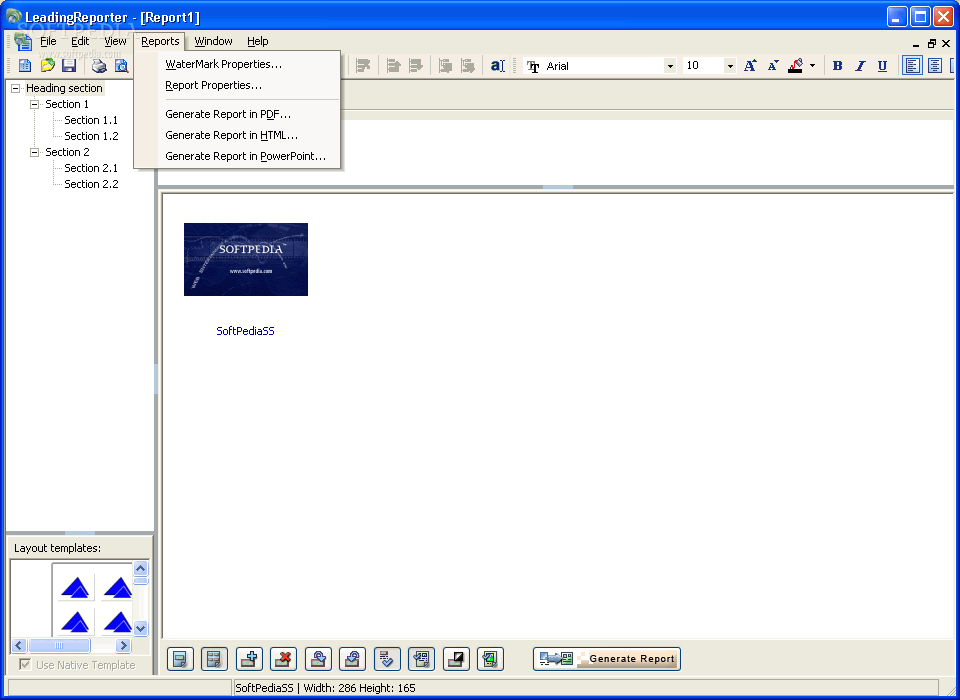Close the open Reports menu
960x700 pixels.
point(160,41)
